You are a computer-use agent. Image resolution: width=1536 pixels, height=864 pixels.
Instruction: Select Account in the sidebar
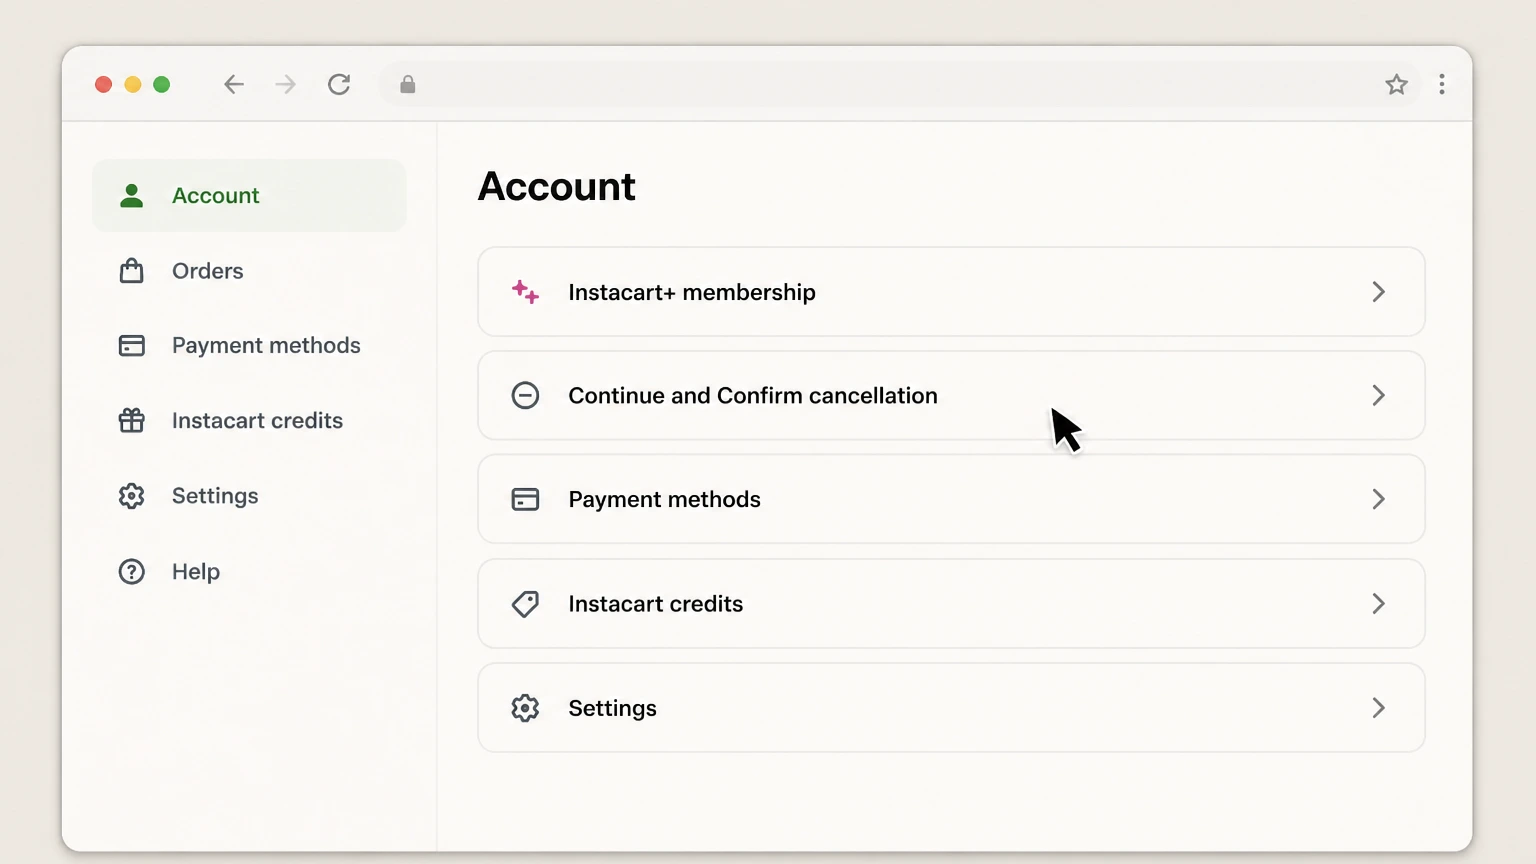click(x=249, y=195)
